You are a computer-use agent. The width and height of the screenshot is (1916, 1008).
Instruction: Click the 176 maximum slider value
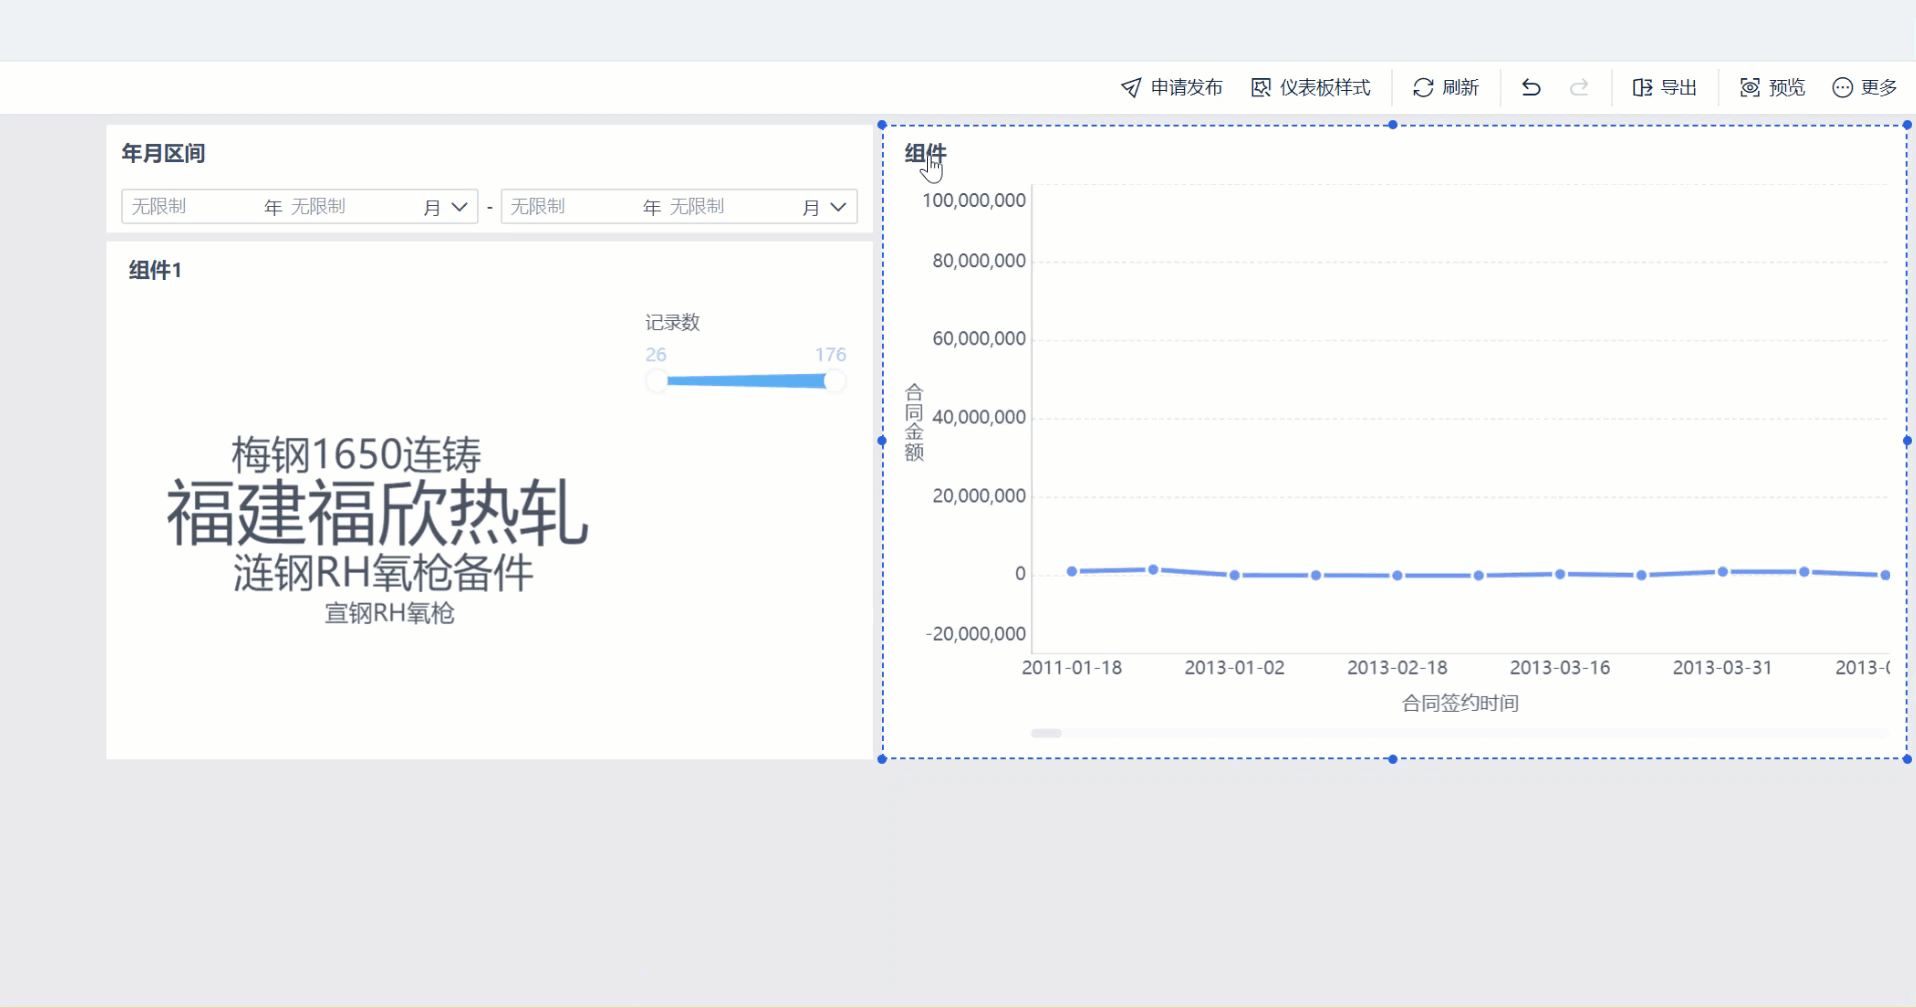(x=830, y=355)
